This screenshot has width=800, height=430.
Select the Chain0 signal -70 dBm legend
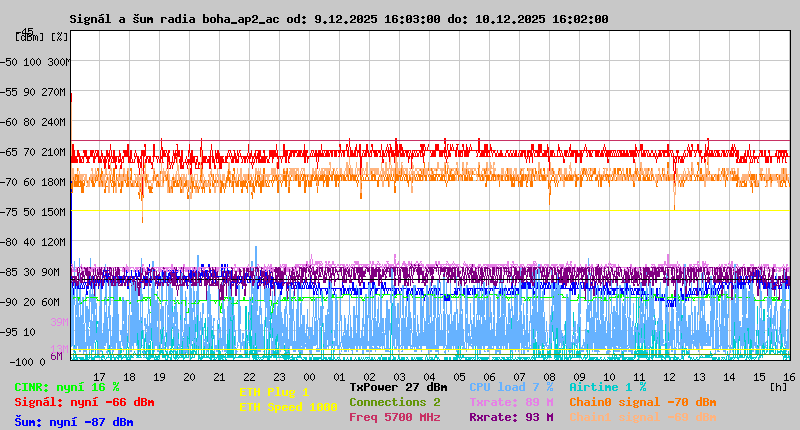click(x=642, y=402)
